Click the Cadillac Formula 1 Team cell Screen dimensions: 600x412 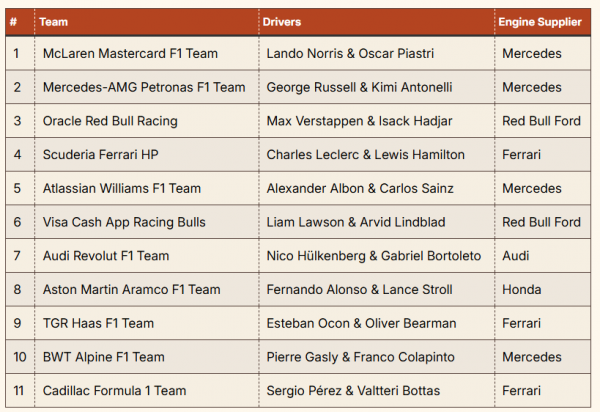click(x=115, y=391)
